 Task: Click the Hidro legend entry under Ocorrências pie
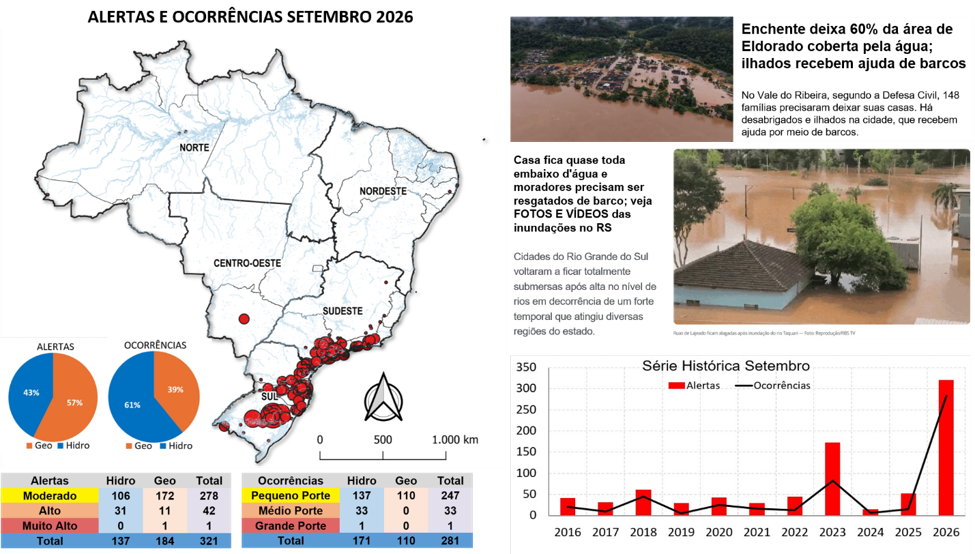[x=176, y=446]
